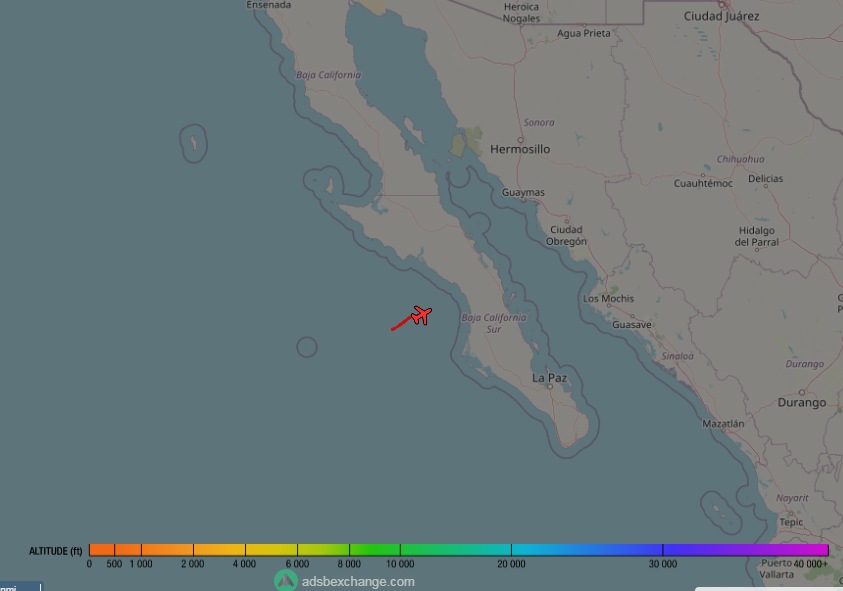Click the italic Durango state label
This screenshot has height=591, width=843.
[x=805, y=364]
